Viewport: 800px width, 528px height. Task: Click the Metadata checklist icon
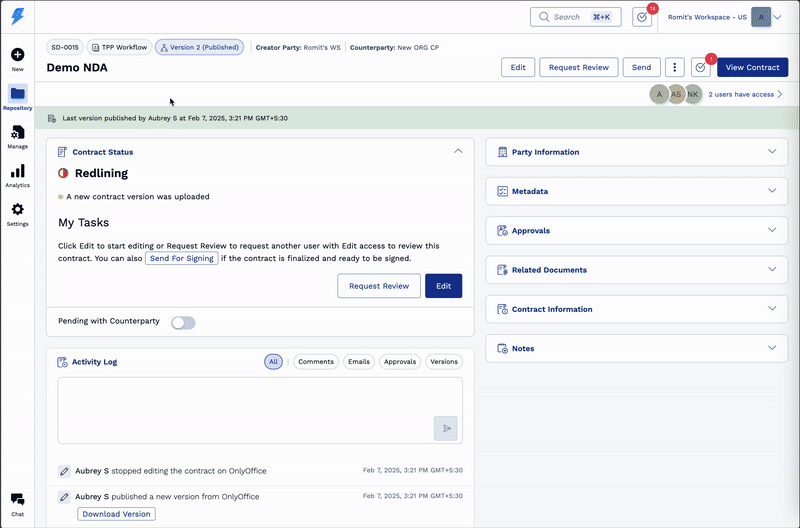coord(503,191)
